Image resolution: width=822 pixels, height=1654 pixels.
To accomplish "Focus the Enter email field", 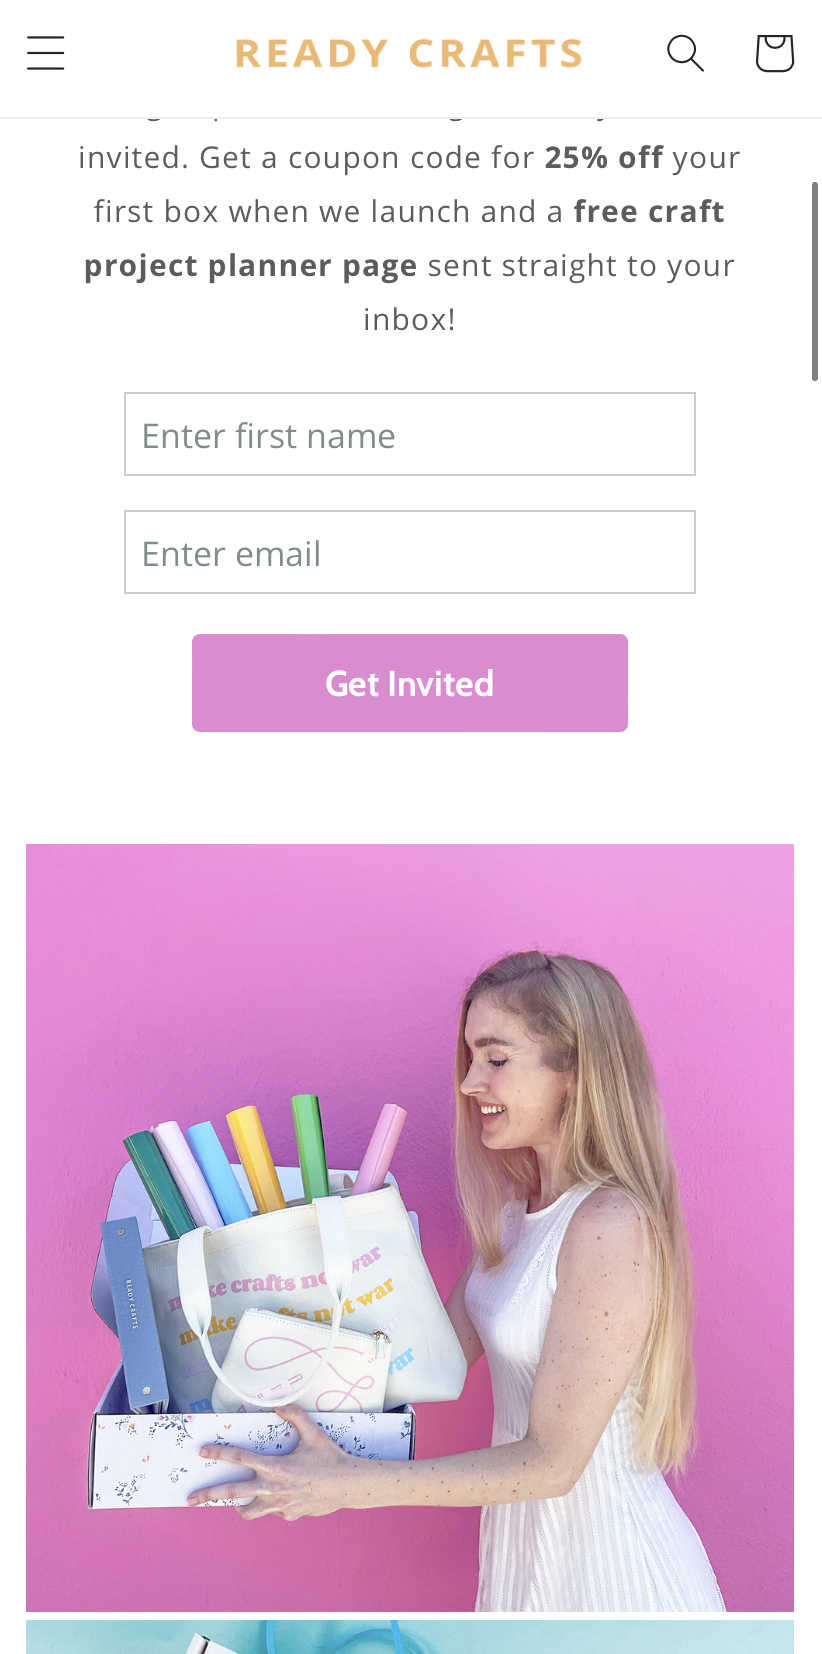I will click(x=410, y=552).
